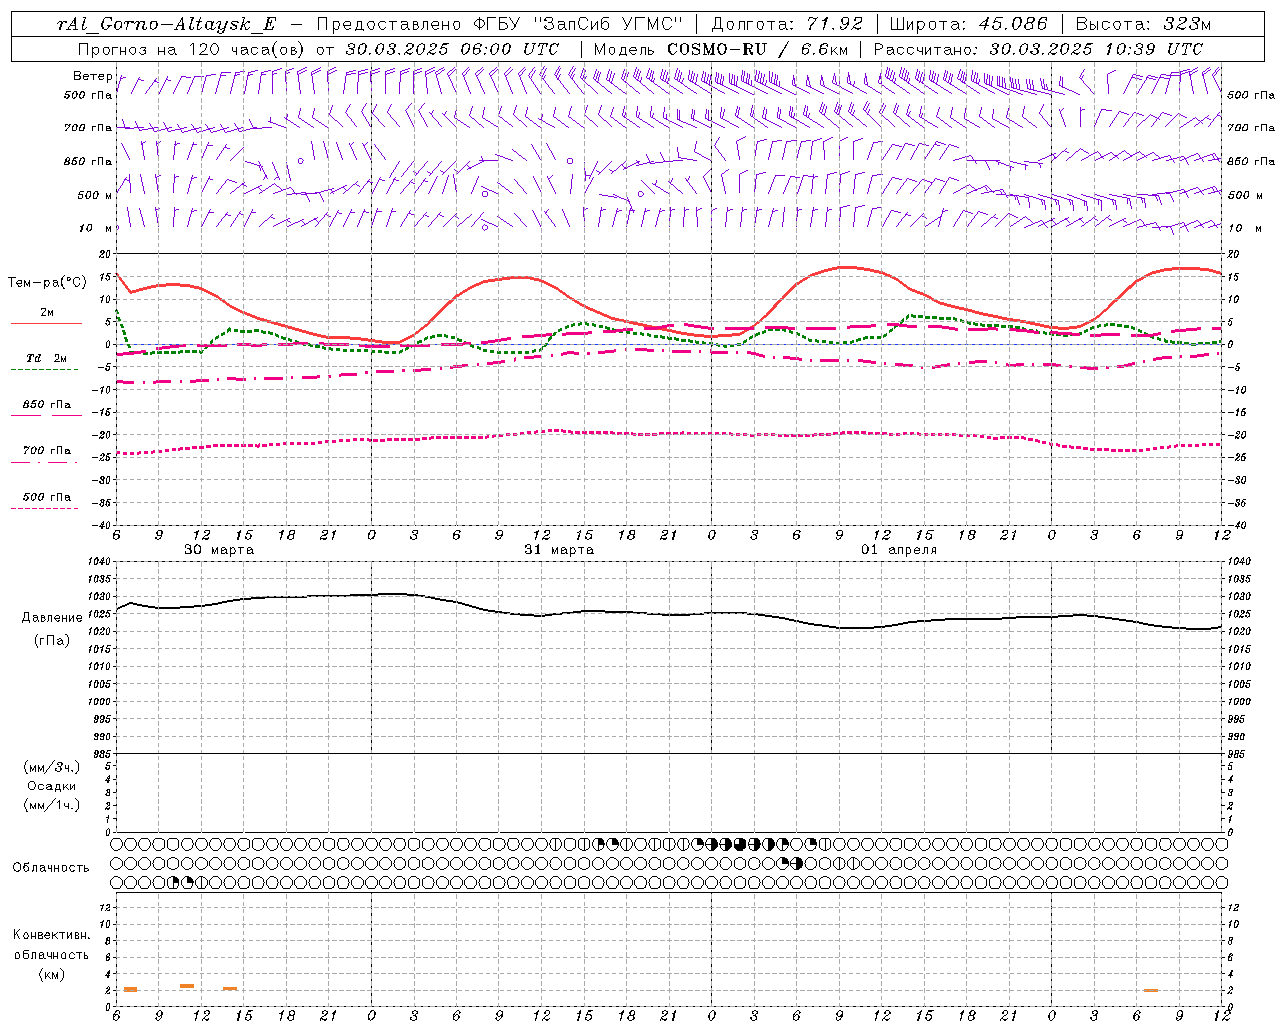
Task: Click Прогноз на 120 часа(ов) forecast line
Action: (x=319, y=49)
